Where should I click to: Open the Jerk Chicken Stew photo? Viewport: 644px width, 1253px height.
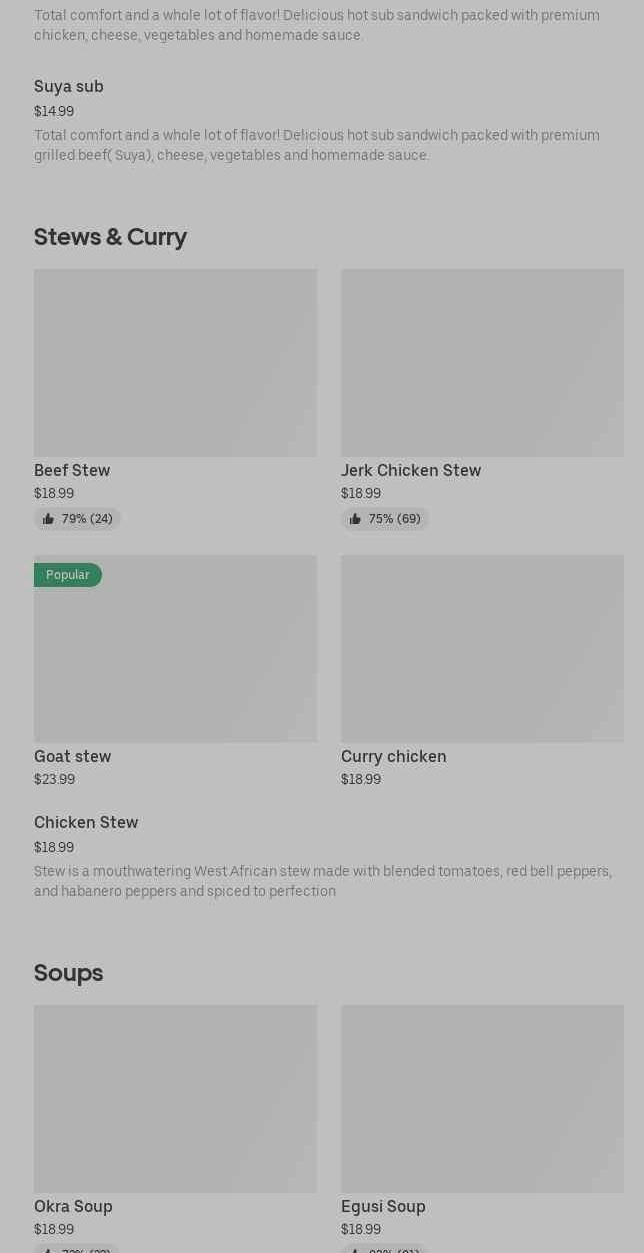click(482, 362)
